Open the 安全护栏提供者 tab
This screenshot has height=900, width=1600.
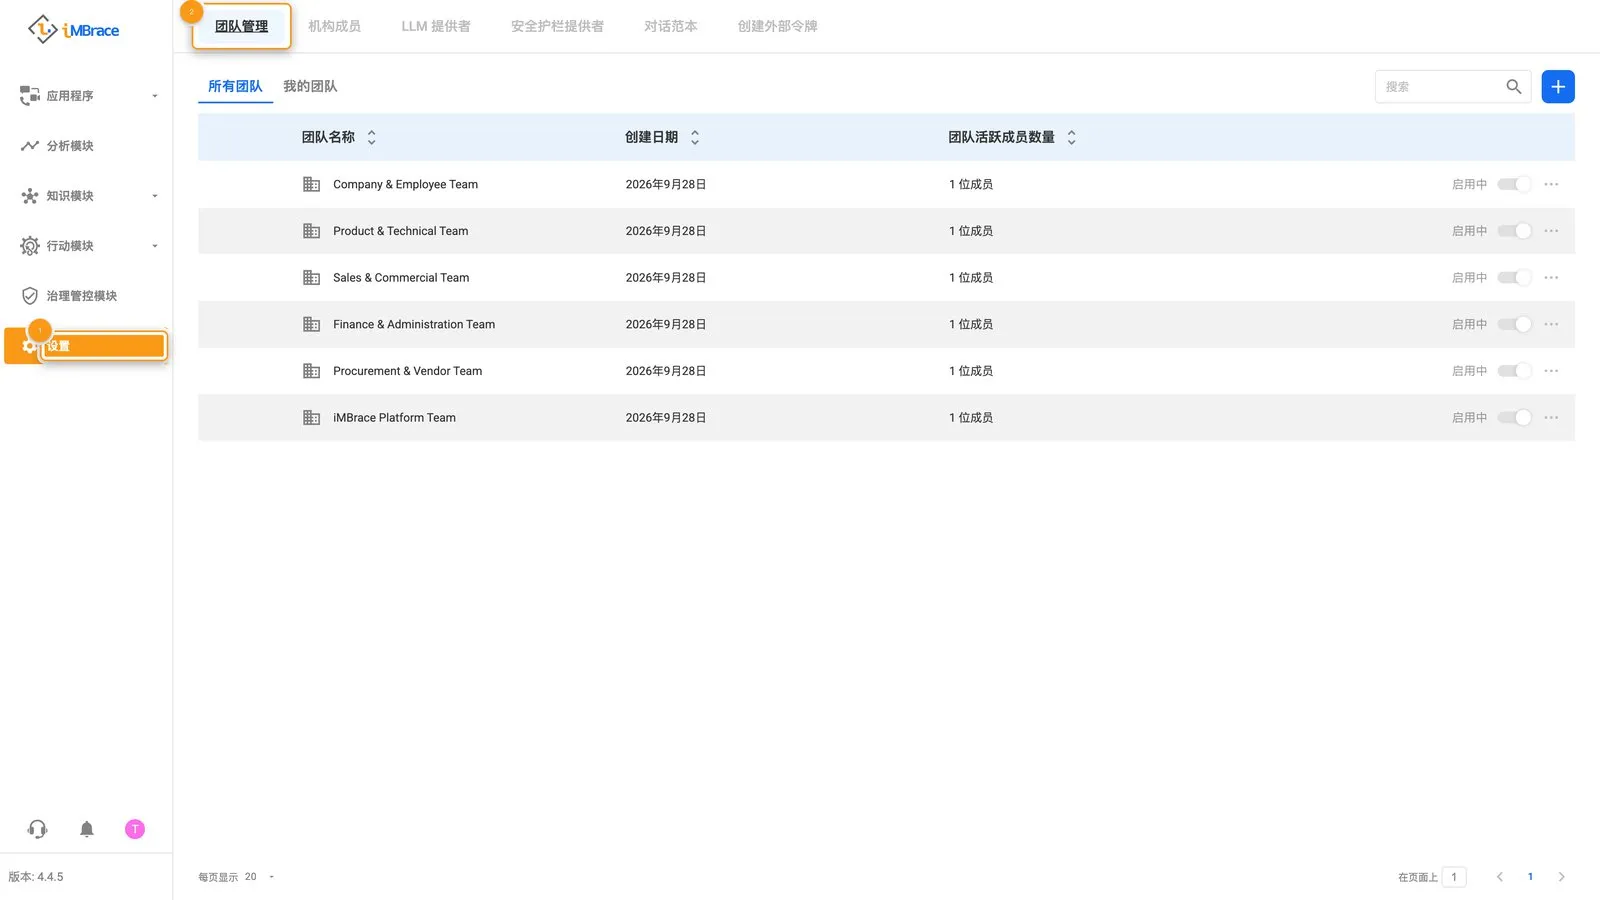[557, 26]
